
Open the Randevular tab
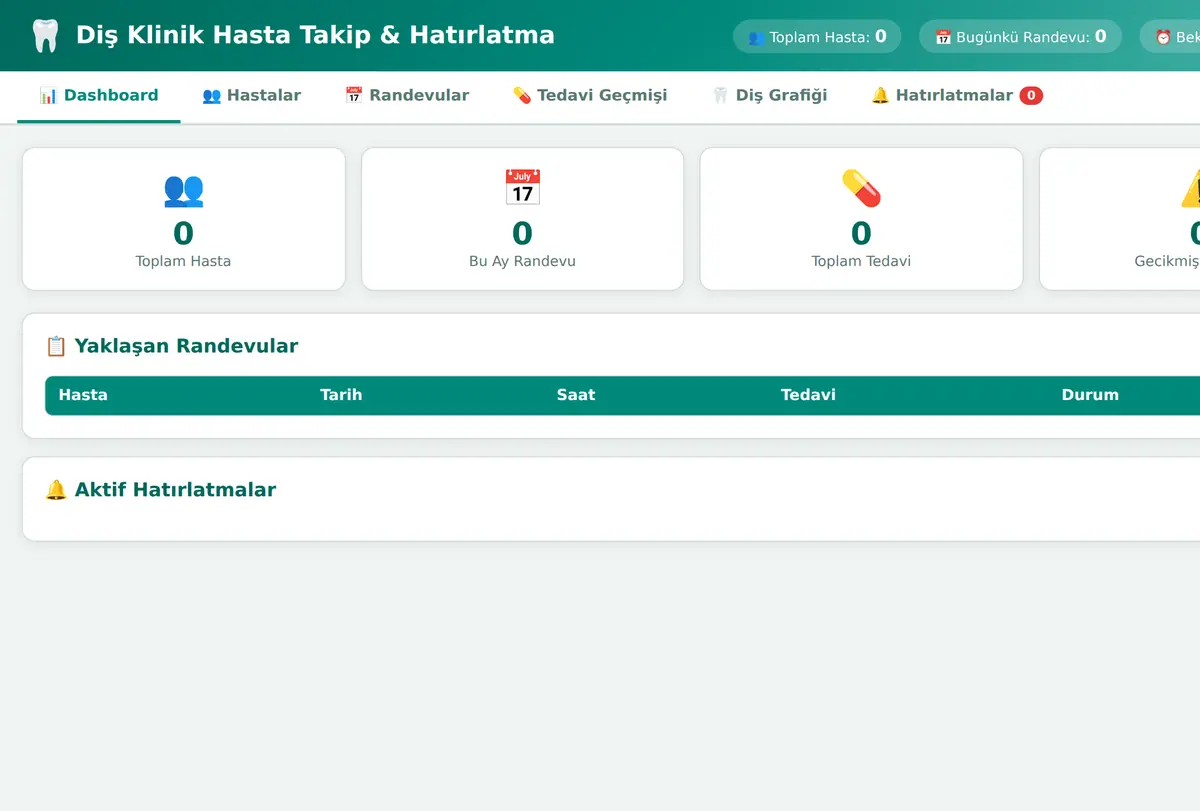(407, 96)
